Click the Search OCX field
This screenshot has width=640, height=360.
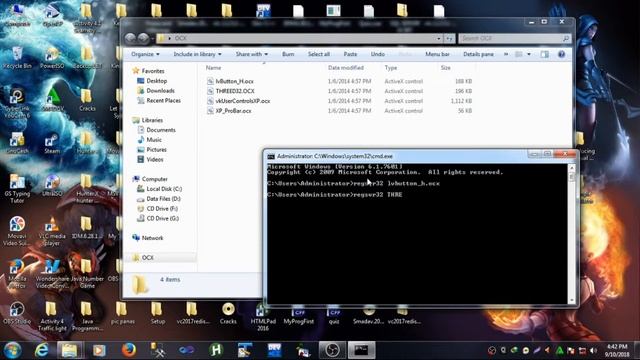click(x=514, y=38)
